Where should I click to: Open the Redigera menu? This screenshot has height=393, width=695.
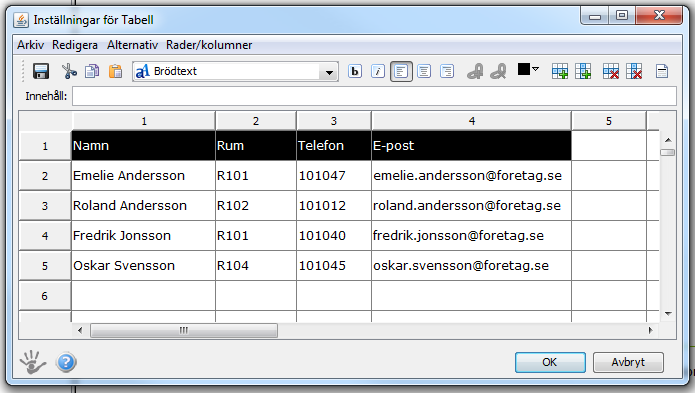tap(75, 45)
